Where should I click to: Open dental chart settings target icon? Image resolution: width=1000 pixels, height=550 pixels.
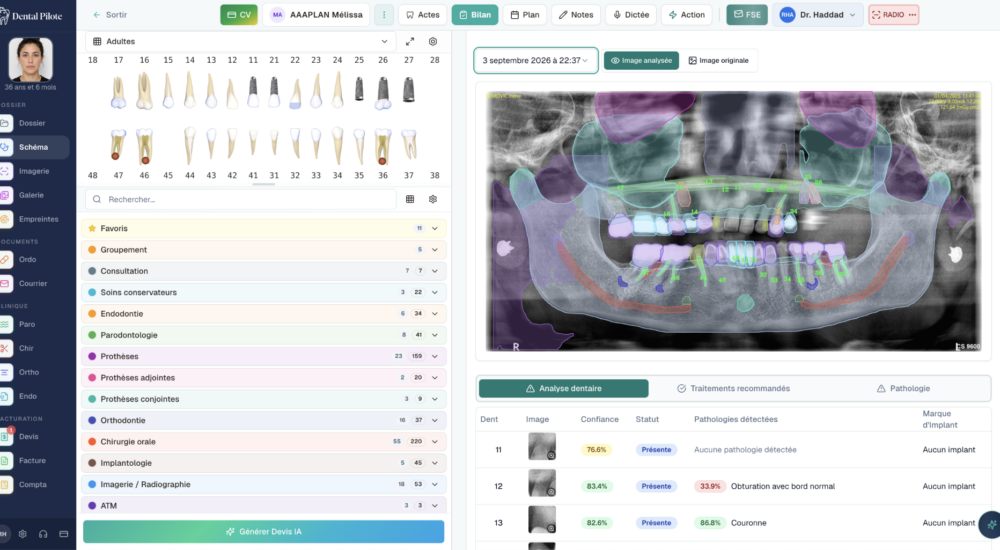coord(433,41)
